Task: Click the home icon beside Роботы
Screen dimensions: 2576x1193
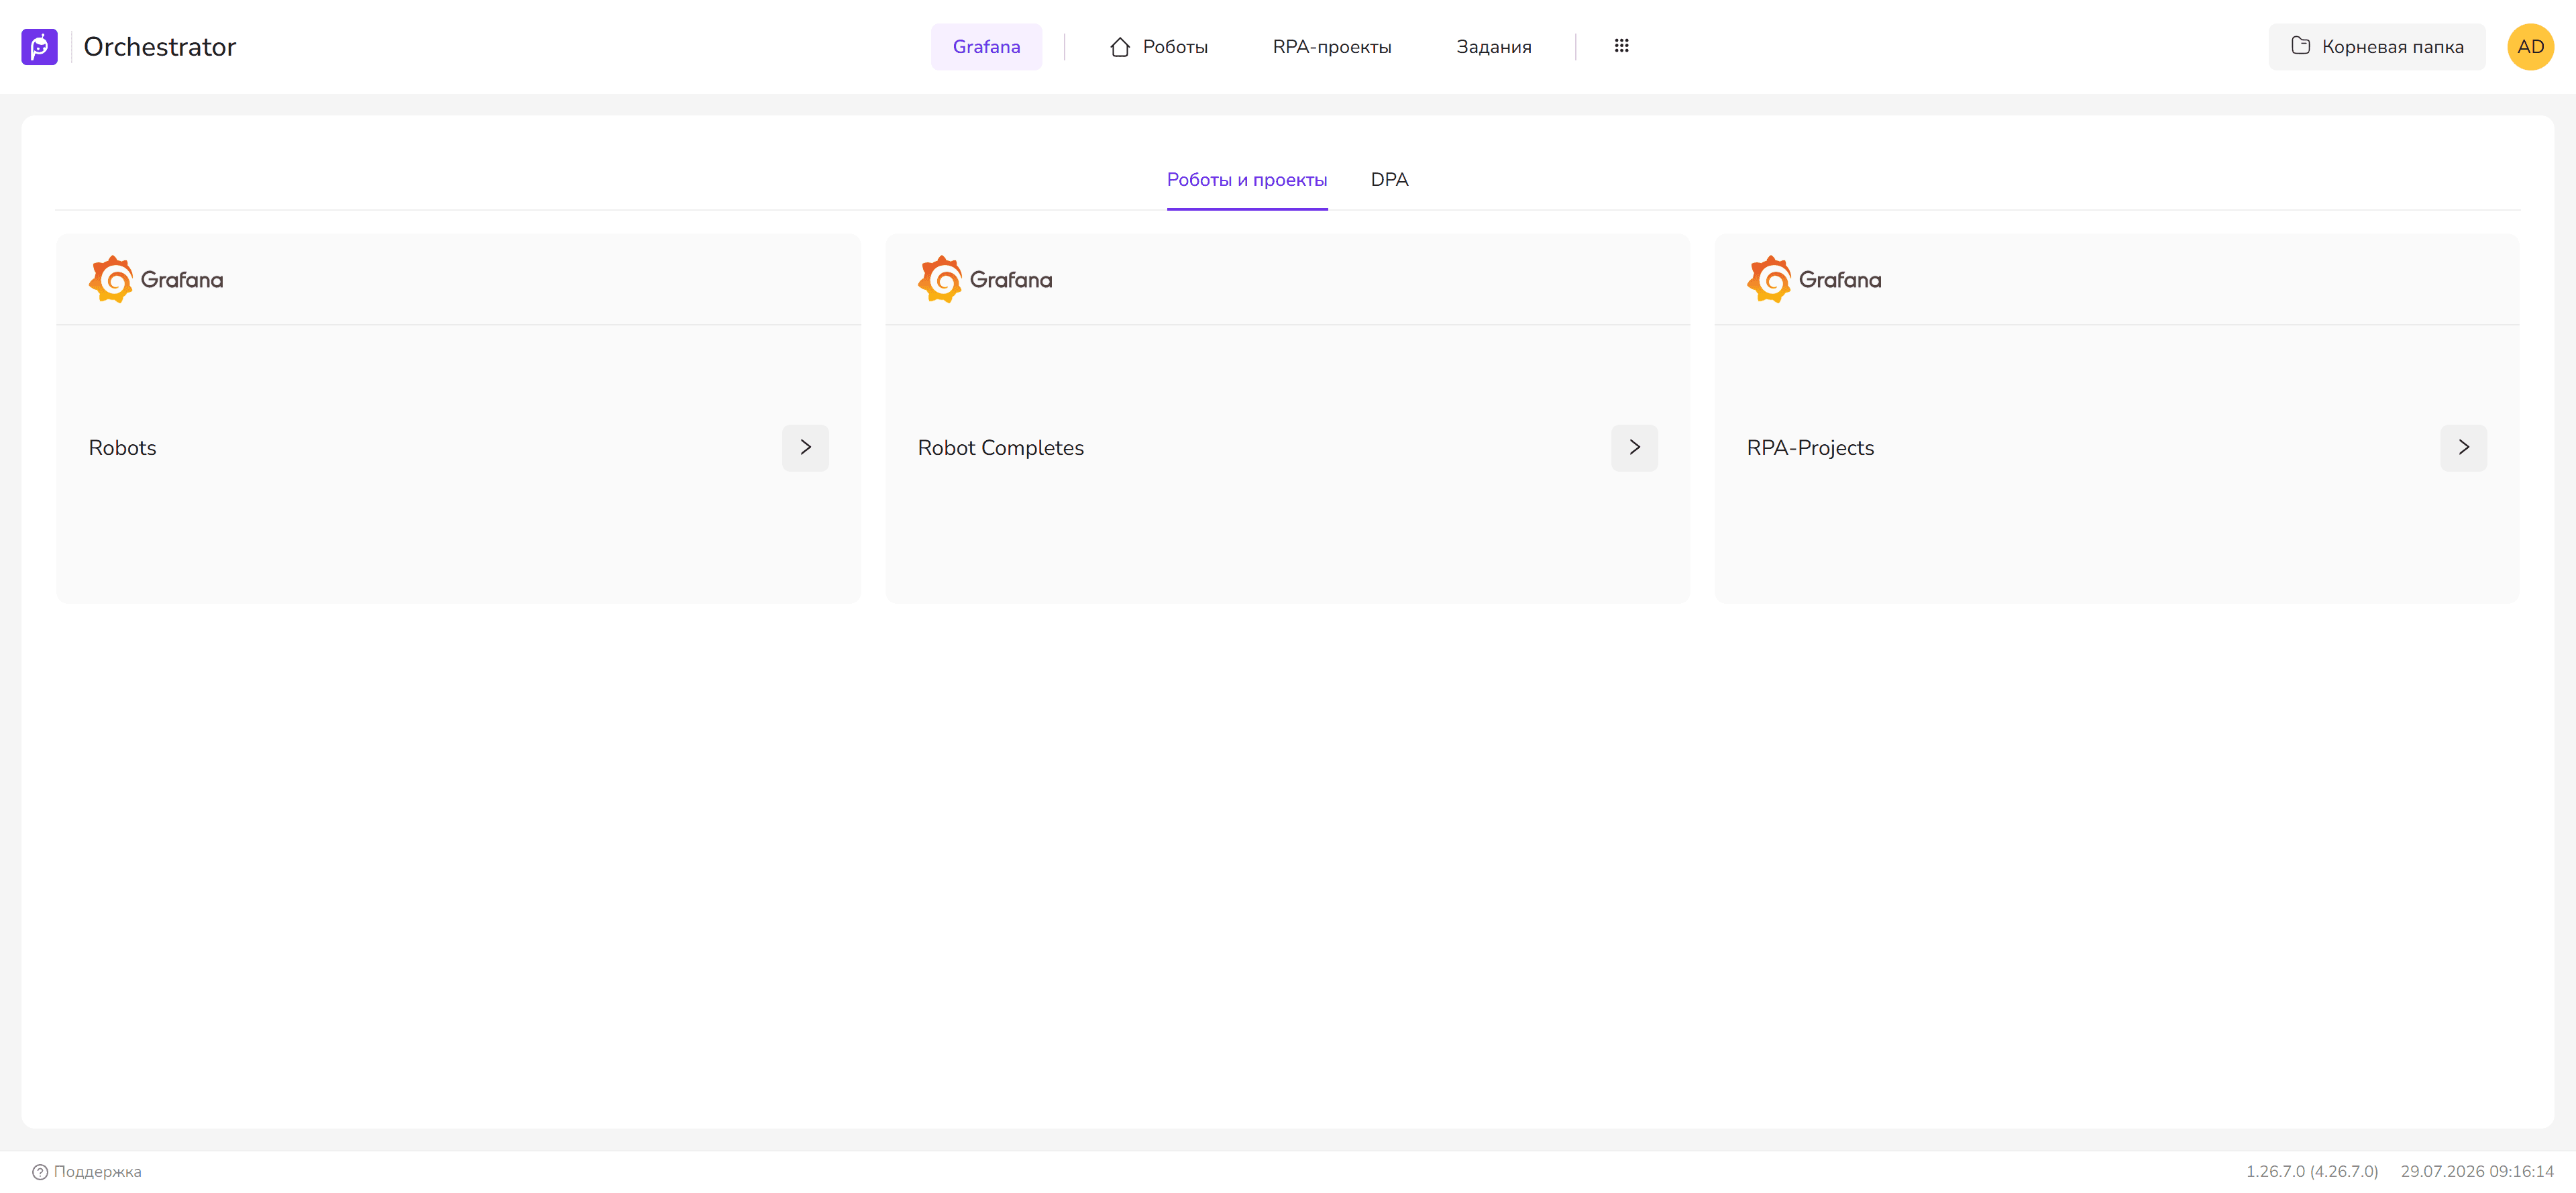Action: coord(1120,47)
